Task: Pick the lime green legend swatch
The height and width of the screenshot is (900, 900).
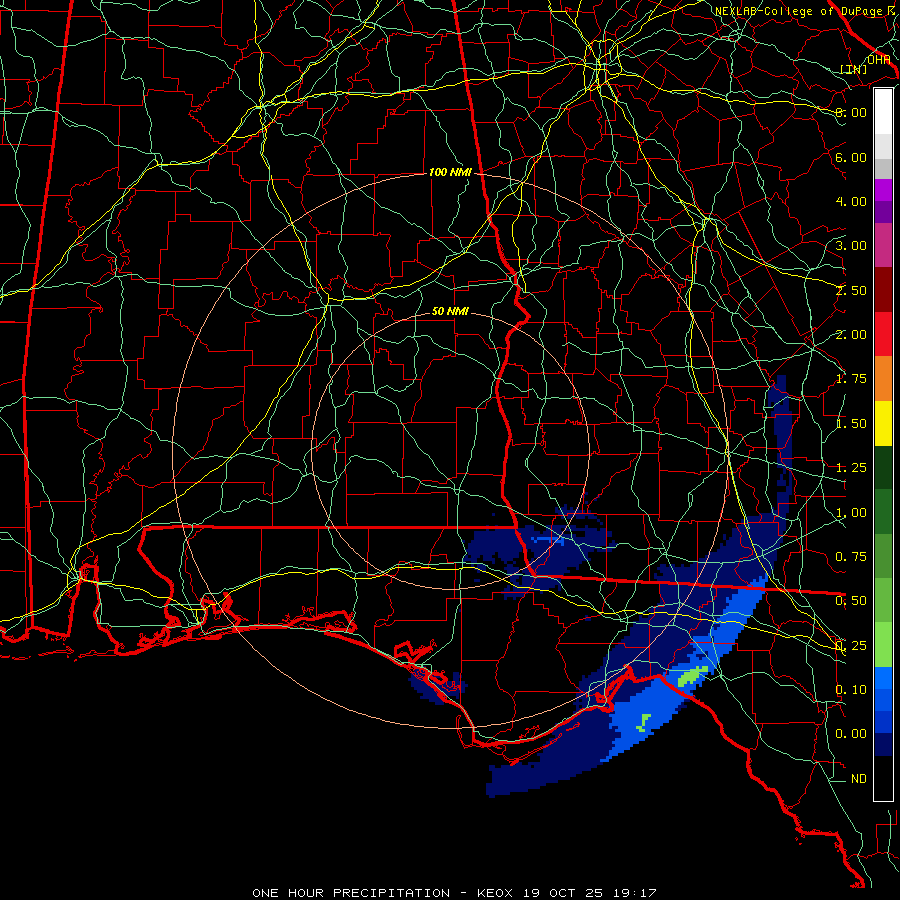Action: click(x=883, y=645)
